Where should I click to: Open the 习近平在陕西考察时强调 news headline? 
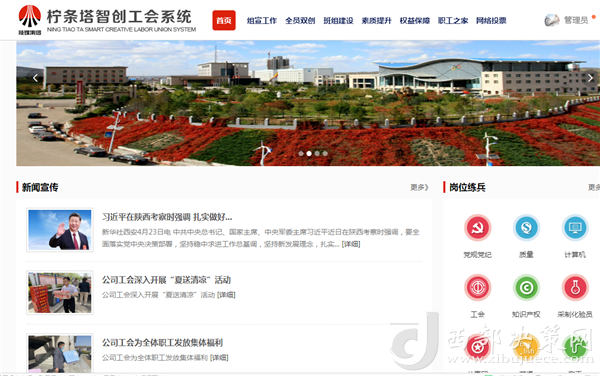167,217
